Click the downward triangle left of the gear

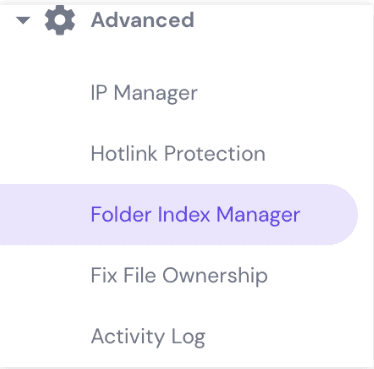[x=23, y=21]
